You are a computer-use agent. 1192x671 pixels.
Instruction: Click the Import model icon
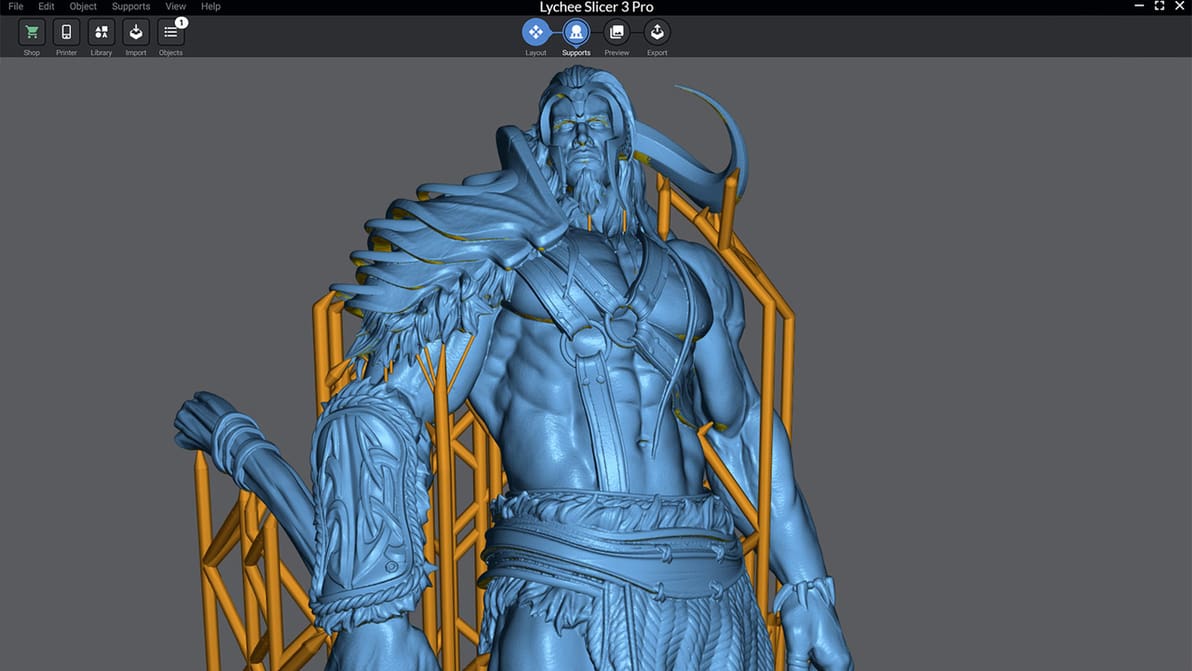pyautogui.click(x=136, y=33)
